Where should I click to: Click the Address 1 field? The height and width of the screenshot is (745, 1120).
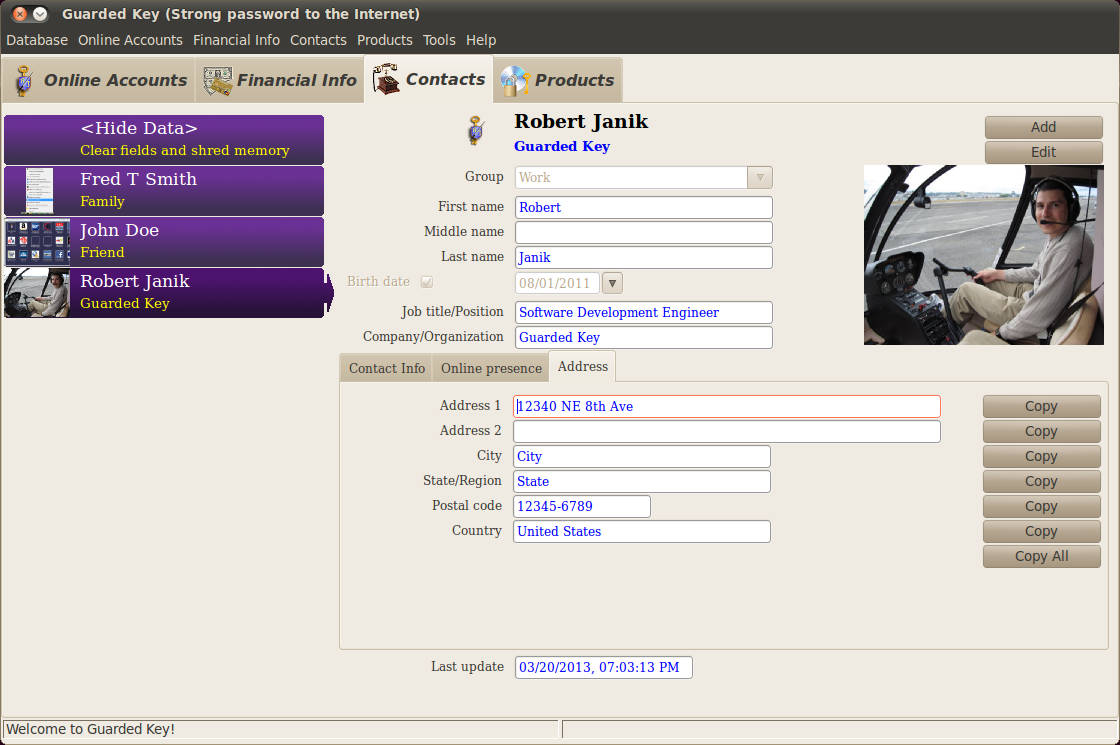727,406
